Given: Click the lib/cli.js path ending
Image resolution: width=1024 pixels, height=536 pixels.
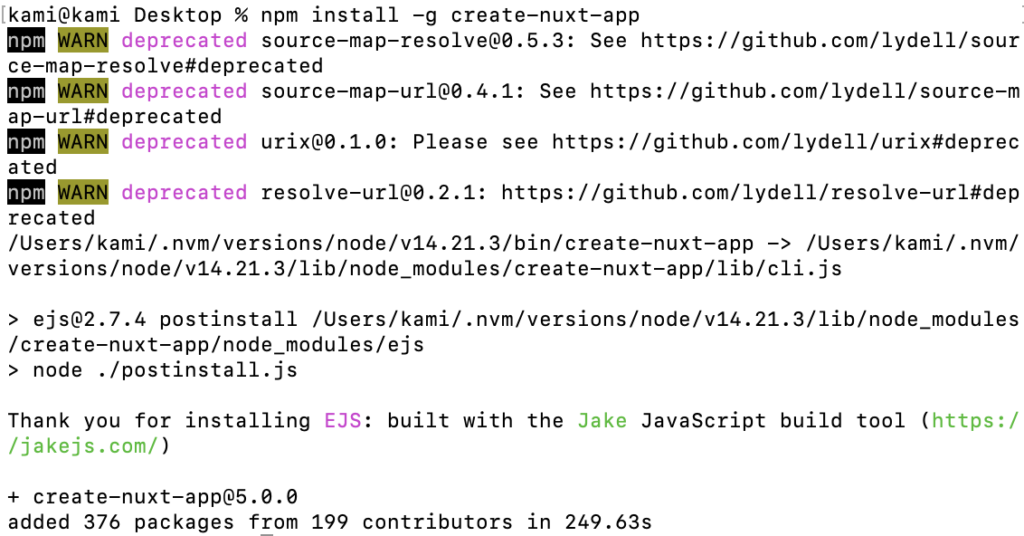Looking at the screenshot, I should point(778,268).
